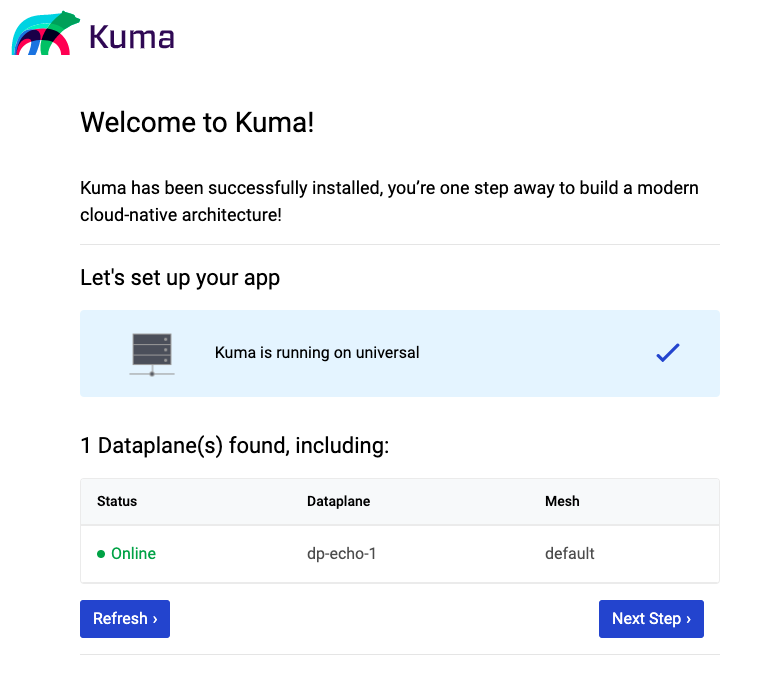Click the Online status text

(134, 554)
